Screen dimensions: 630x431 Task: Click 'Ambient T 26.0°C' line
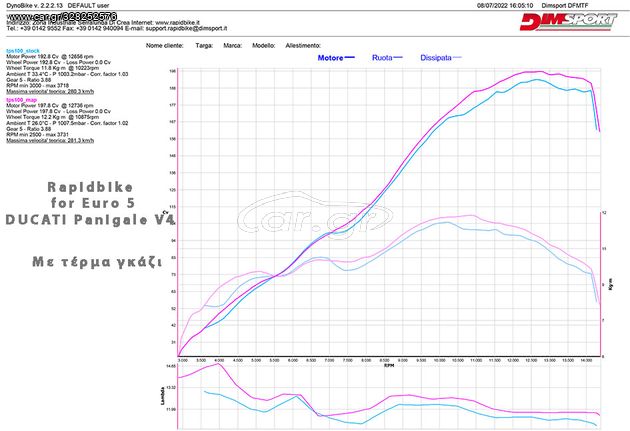67,123
